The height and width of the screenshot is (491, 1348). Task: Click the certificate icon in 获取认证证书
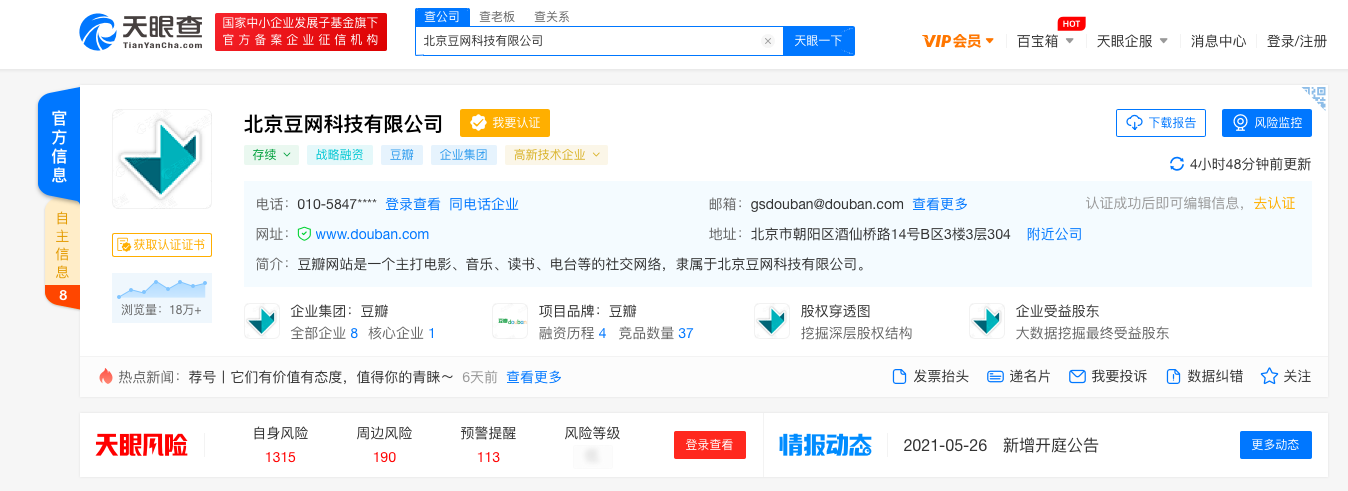click(x=123, y=245)
